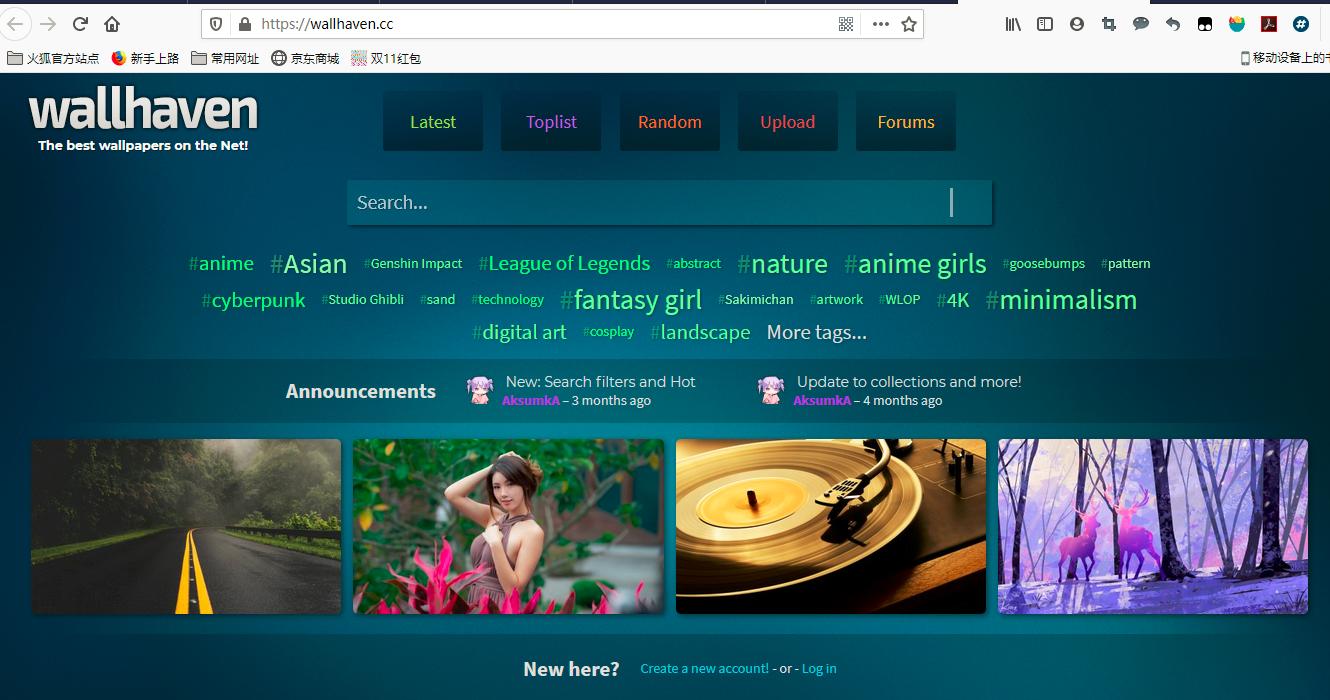Browse the #abstract tag
The width and height of the screenshot is (1330, 700).
tap(693, 264)
